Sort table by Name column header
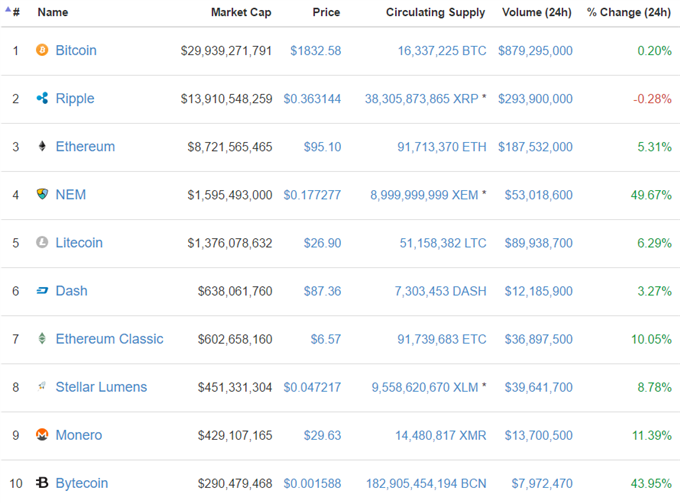680x503 pixels. pyautogui.click(x=52, y=12)
